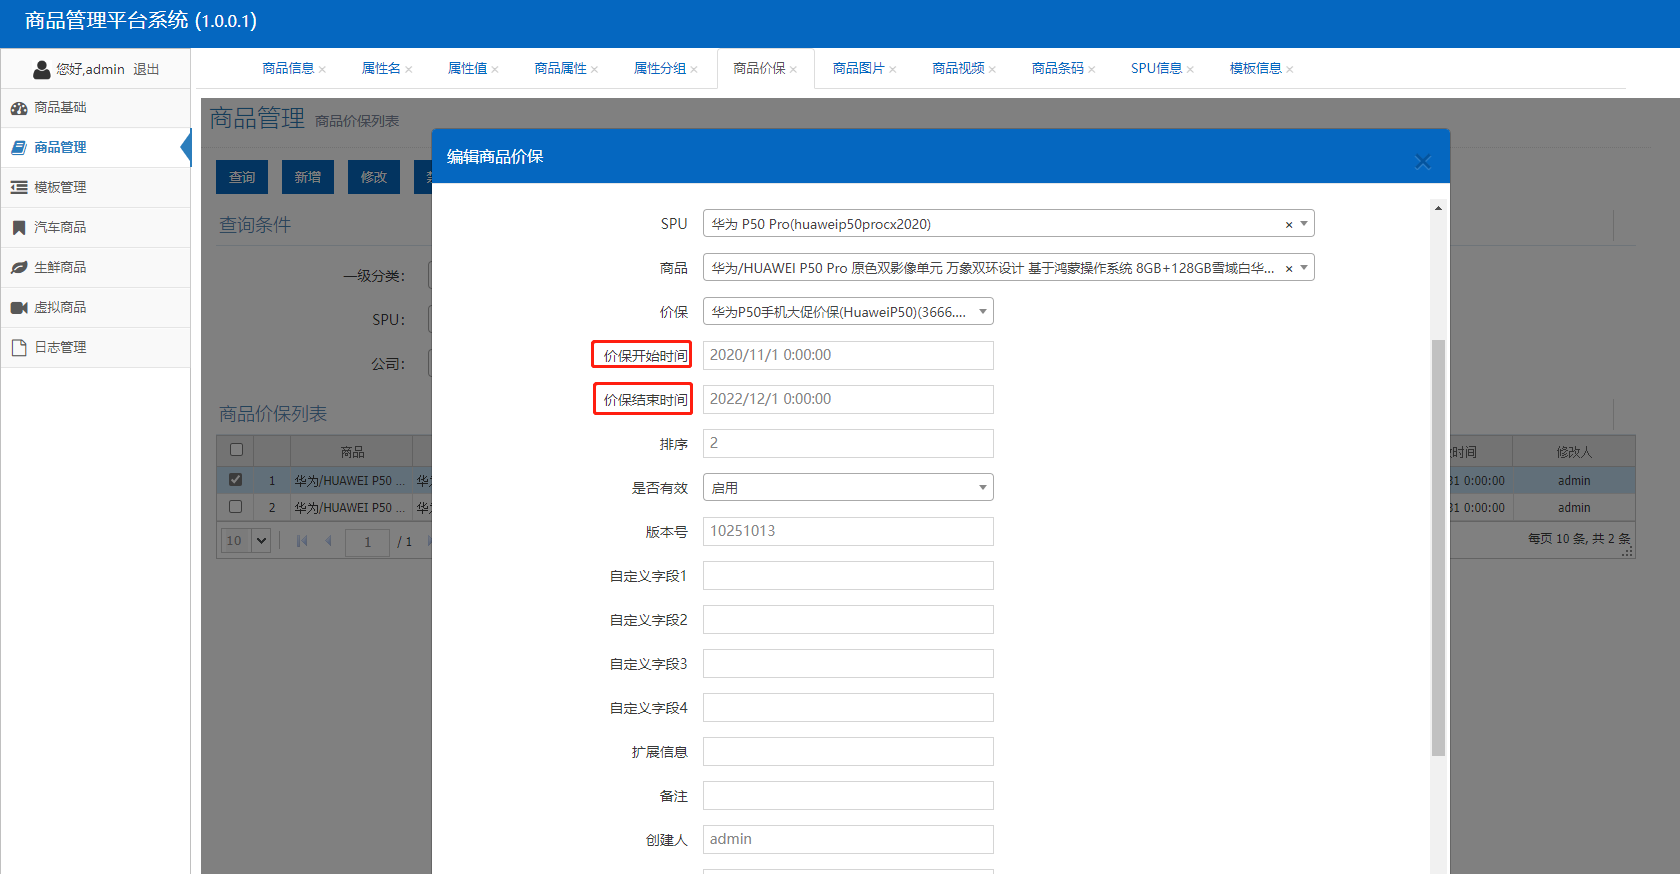Close the 属性分组 tab with its ×

tap(694, 70)
